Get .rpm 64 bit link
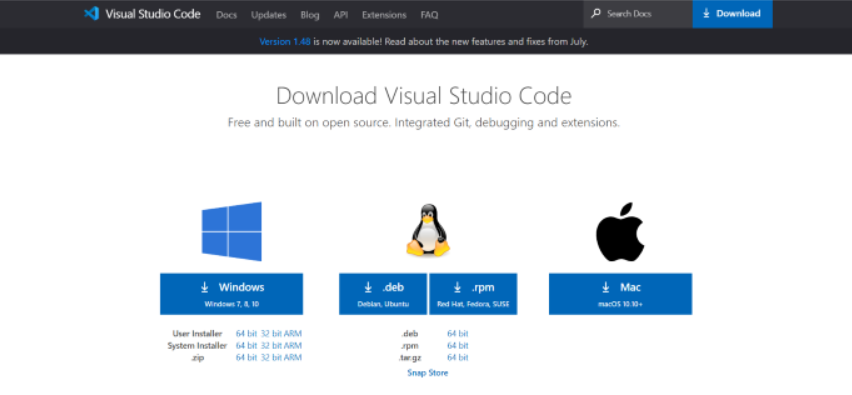The image size is (852, 395). click(x=458, y=345)
